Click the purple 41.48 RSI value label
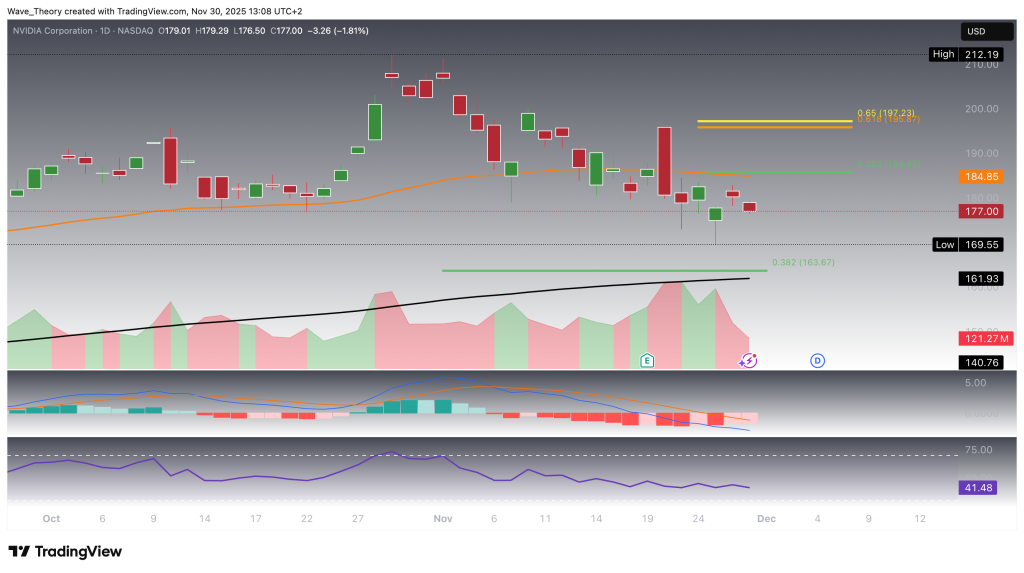Image resolution: width=1024 pixels, height=573 pixels. point(980,487)
